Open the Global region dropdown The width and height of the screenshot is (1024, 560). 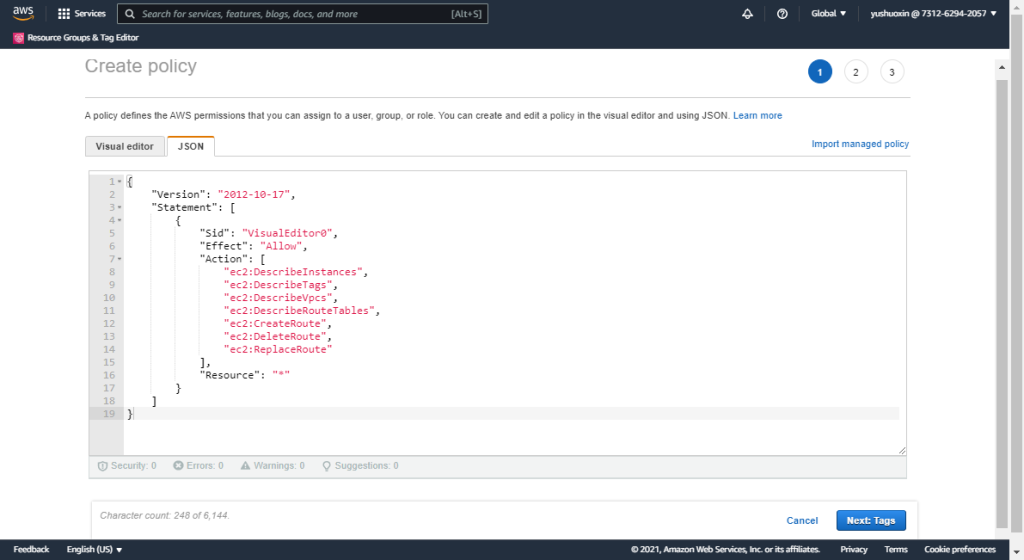(828, 14)
